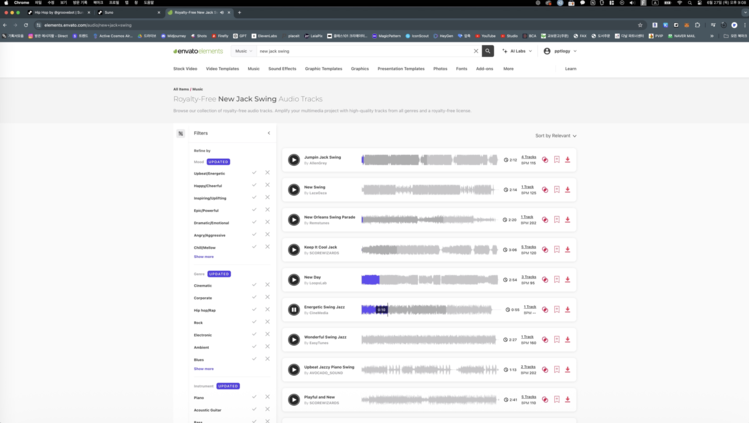Go to the Envato Elements home logo
Screen dimensions: 749x423
pos(198,51)
